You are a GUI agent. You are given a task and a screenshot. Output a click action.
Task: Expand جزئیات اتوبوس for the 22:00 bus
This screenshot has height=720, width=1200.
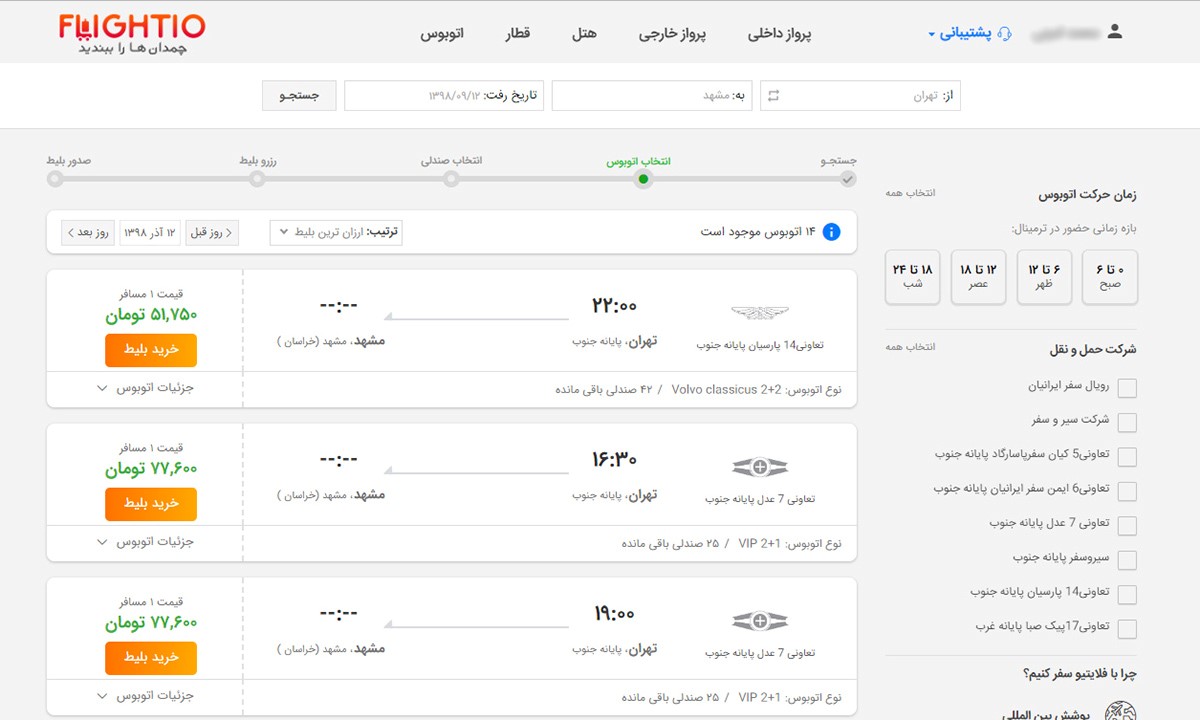[145, 388]
